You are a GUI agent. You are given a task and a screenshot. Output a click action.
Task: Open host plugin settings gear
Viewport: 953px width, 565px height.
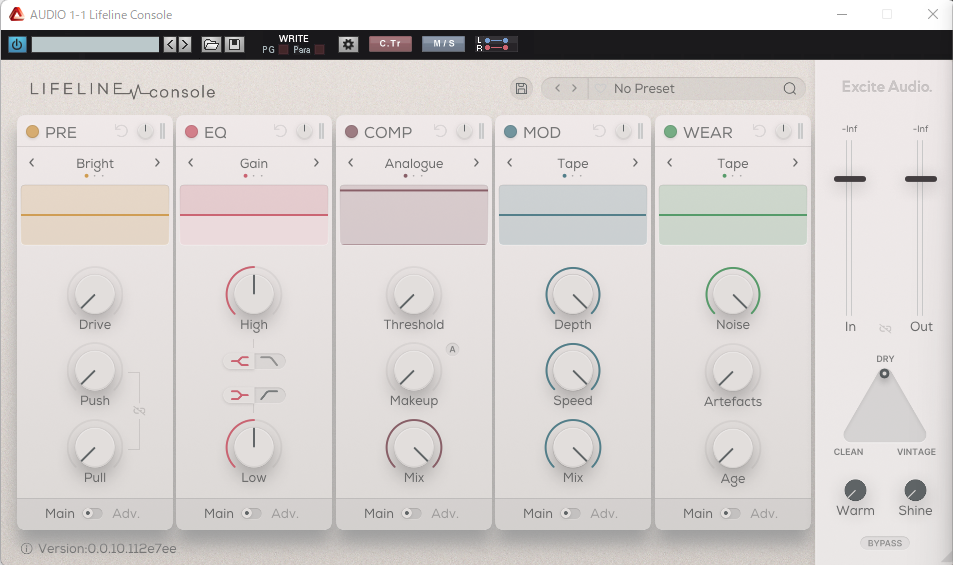(x=348, y=44)
